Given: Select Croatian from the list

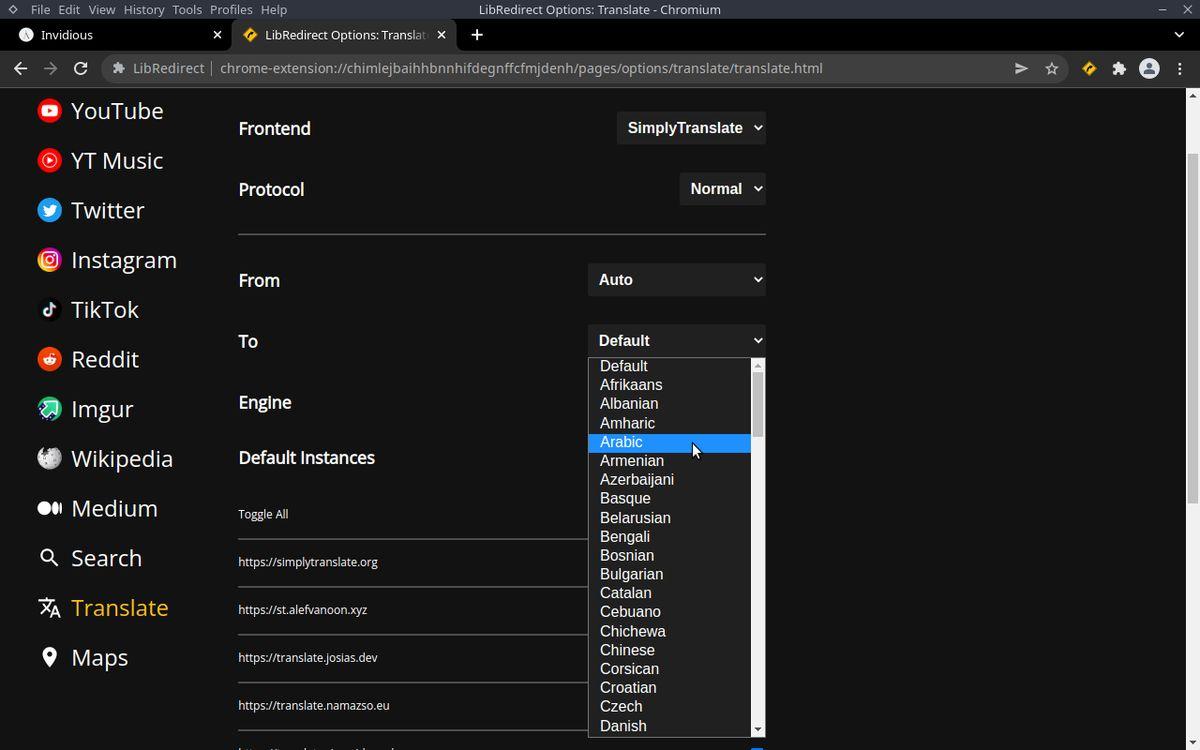Looking at the screenshot, I should pyautogui.click(x=669, y=688).
